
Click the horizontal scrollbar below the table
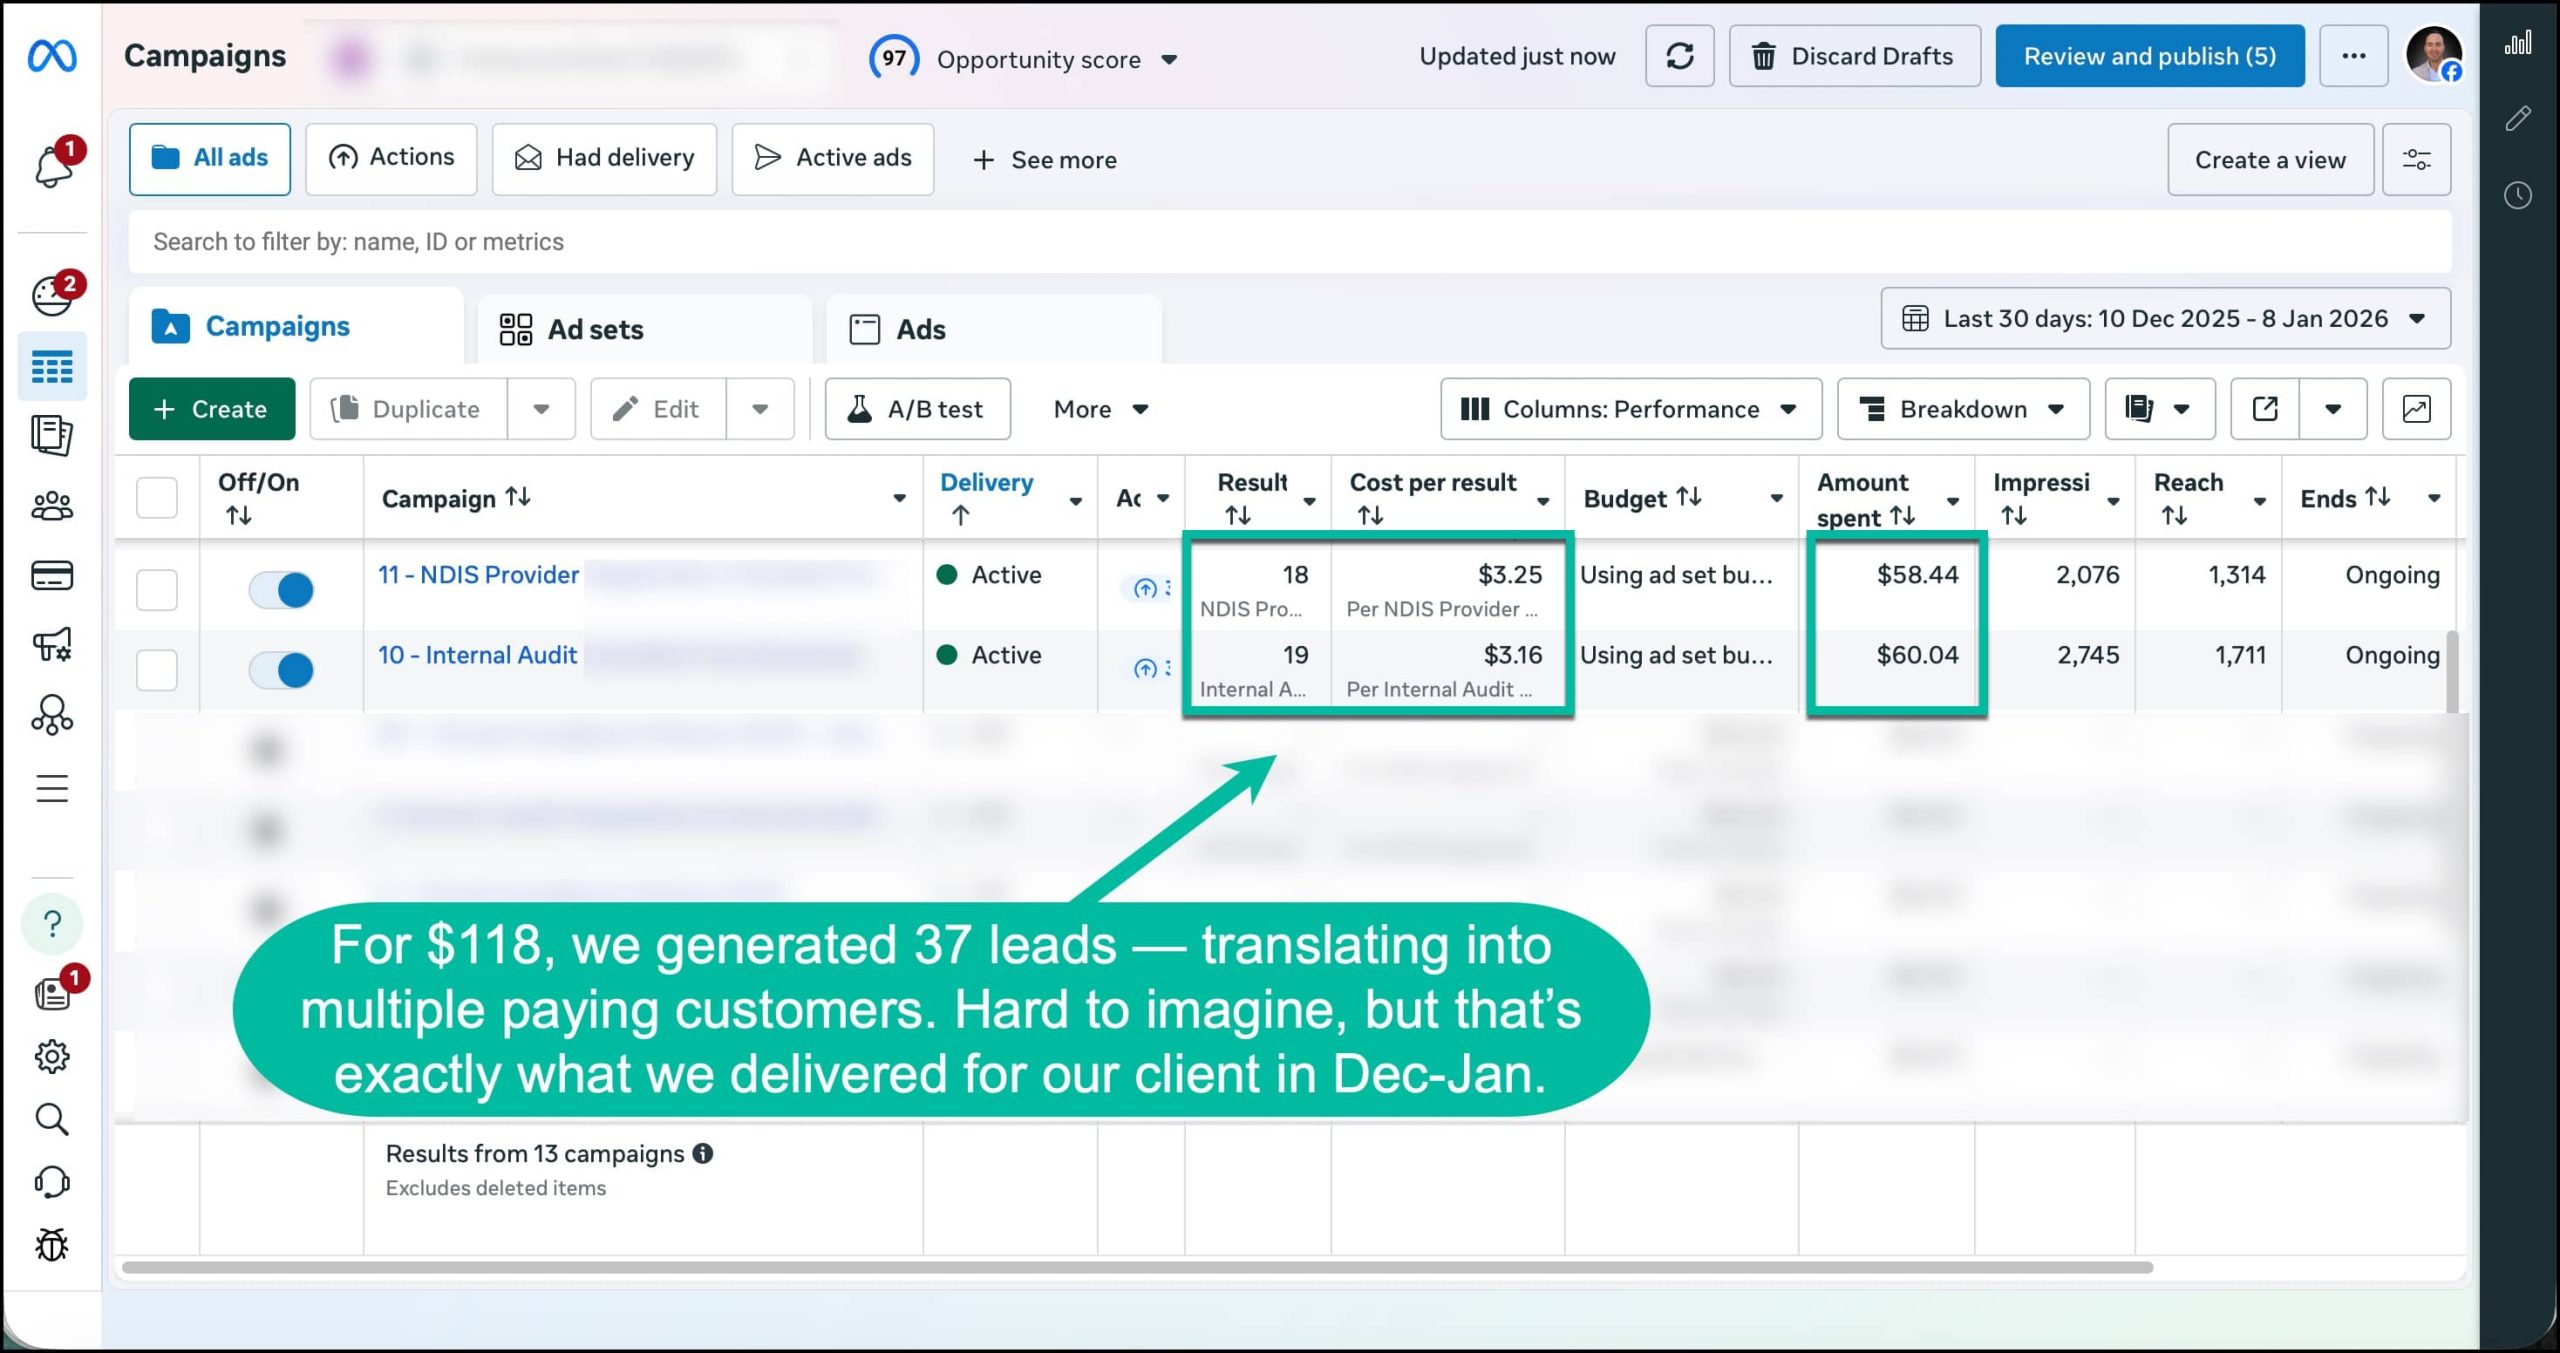1136,1267
